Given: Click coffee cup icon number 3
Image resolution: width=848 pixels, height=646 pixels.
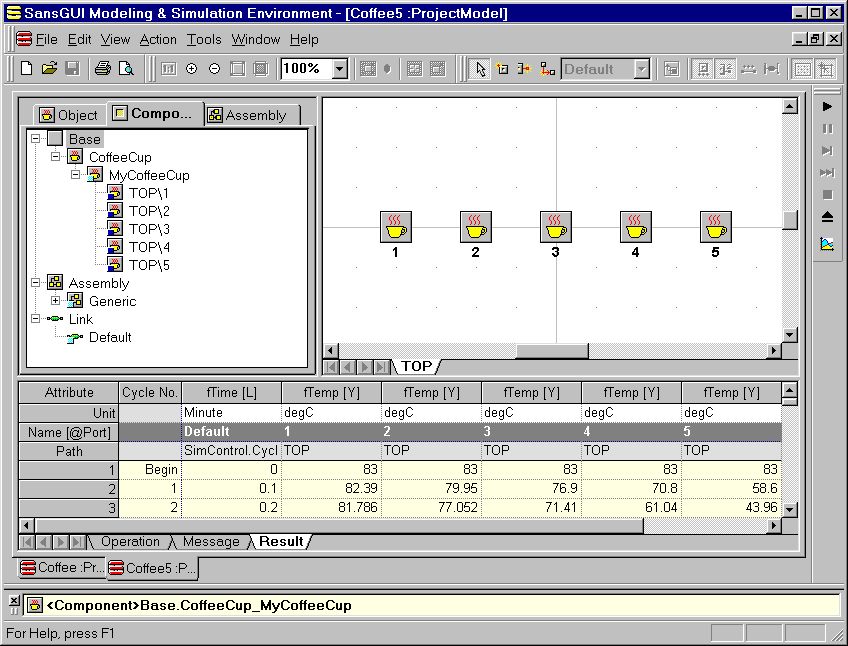Looking at the screenshot, I should (555, 227).
